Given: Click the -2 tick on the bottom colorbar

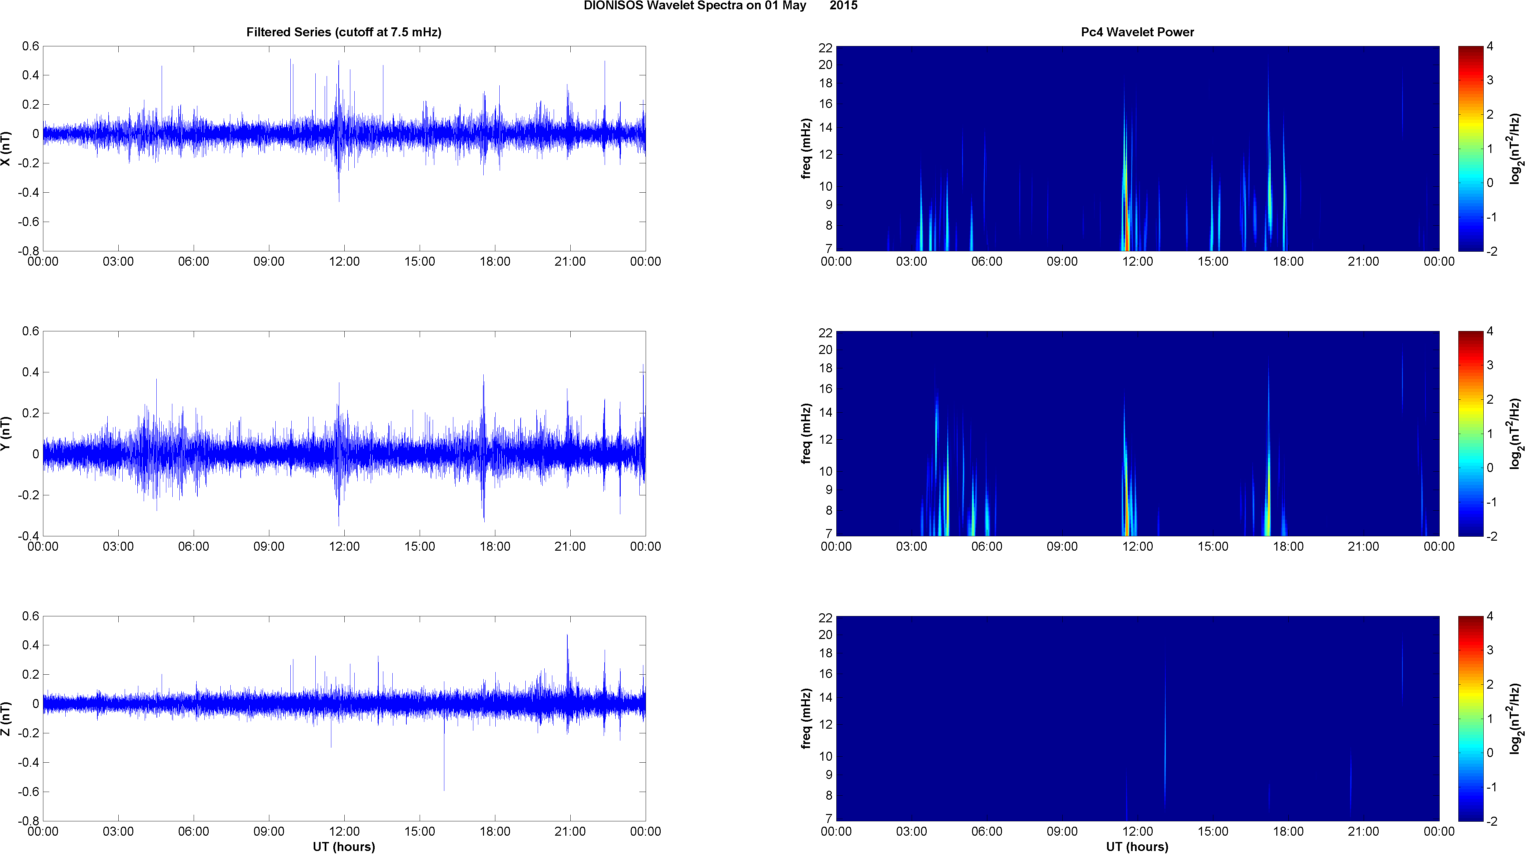Looking at the screenshot, I should (1492, 821).
